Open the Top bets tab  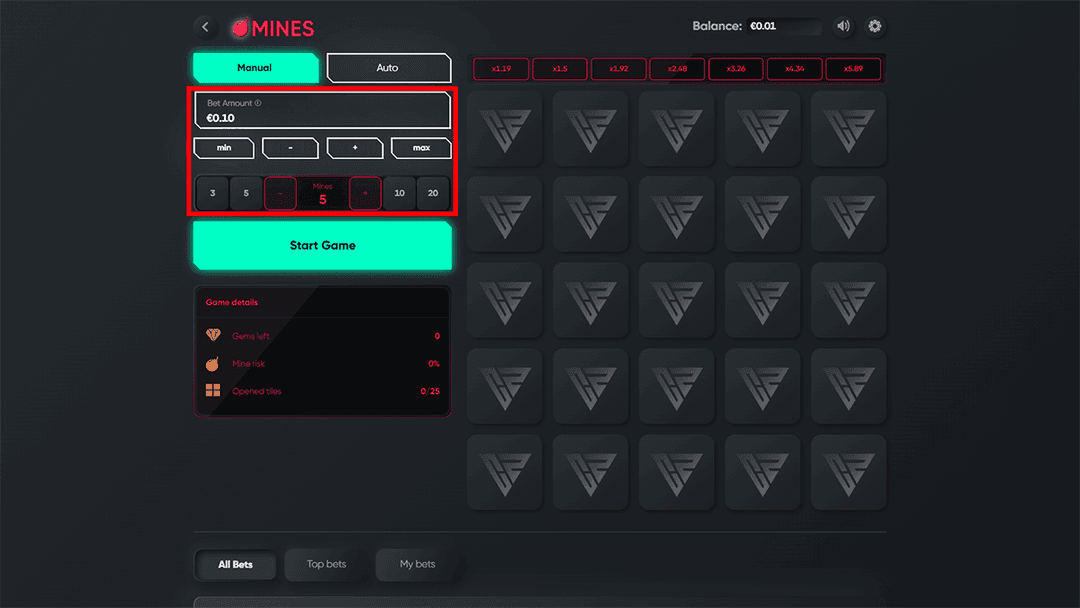click(x=324, y=565)
